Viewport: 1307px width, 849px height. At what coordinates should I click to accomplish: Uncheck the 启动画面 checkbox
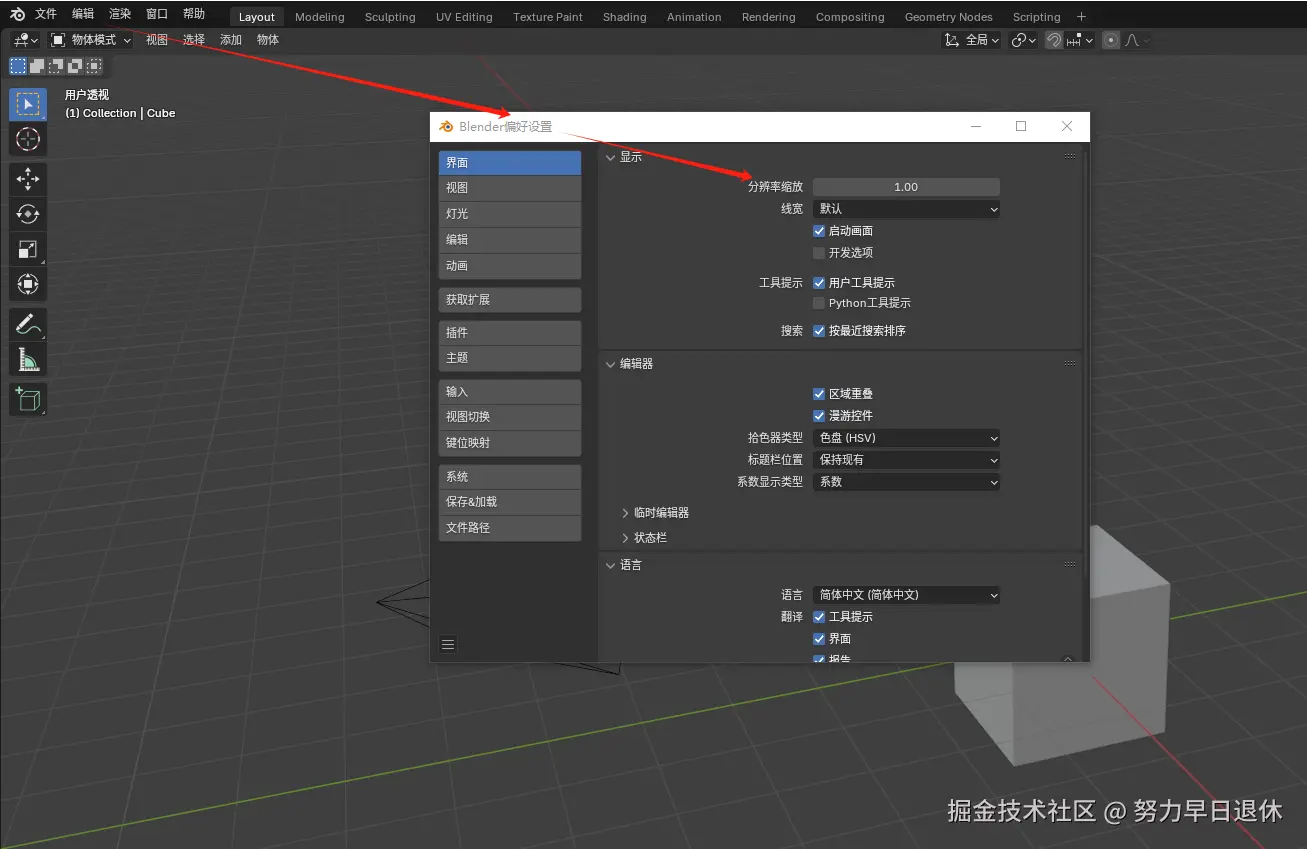tap(819, 231)
